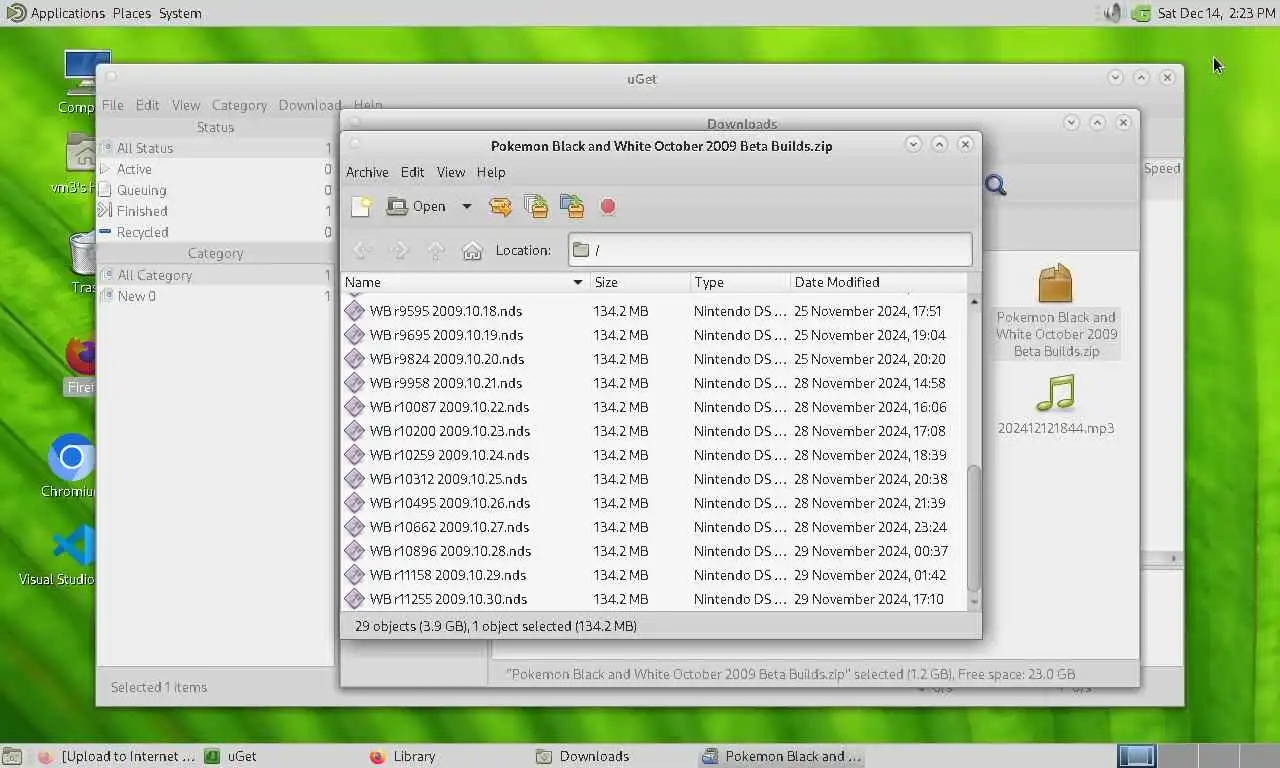Click the Name column sort arrow
The image size is (1280, 768).
pyautogui.click(x=577, y=283)
